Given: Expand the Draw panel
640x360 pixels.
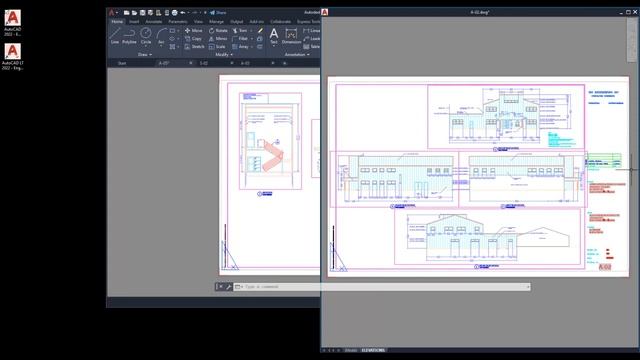Looking at the screenshot, I should tap(144, 55).
